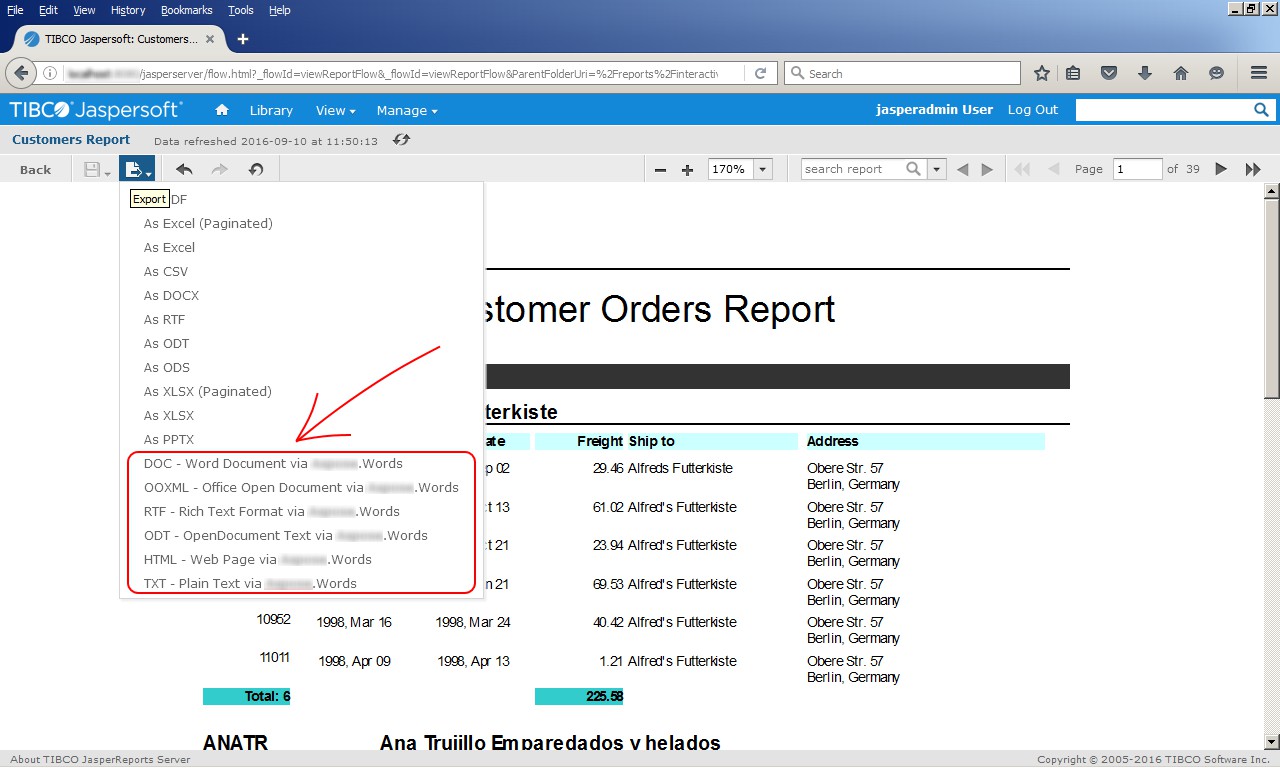This screenshot has height=768, width=1280.
Task: Expand the View menu dropdown
Action: pos(336,110)
